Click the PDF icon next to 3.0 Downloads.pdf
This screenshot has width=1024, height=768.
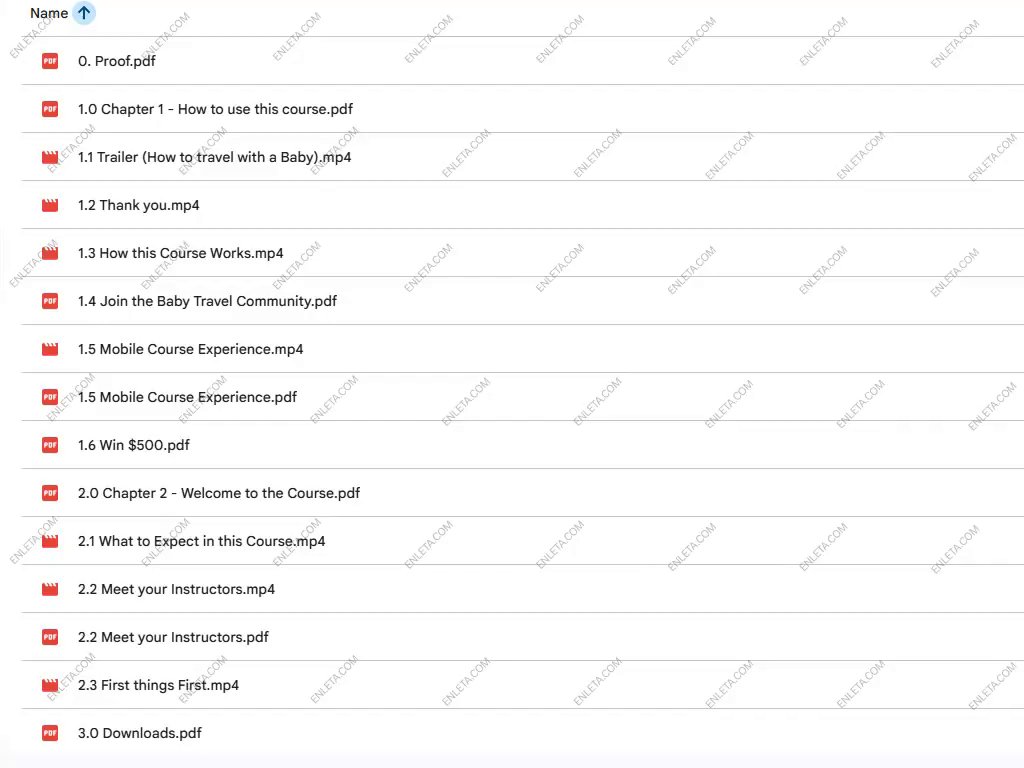(x=50, y=733)
